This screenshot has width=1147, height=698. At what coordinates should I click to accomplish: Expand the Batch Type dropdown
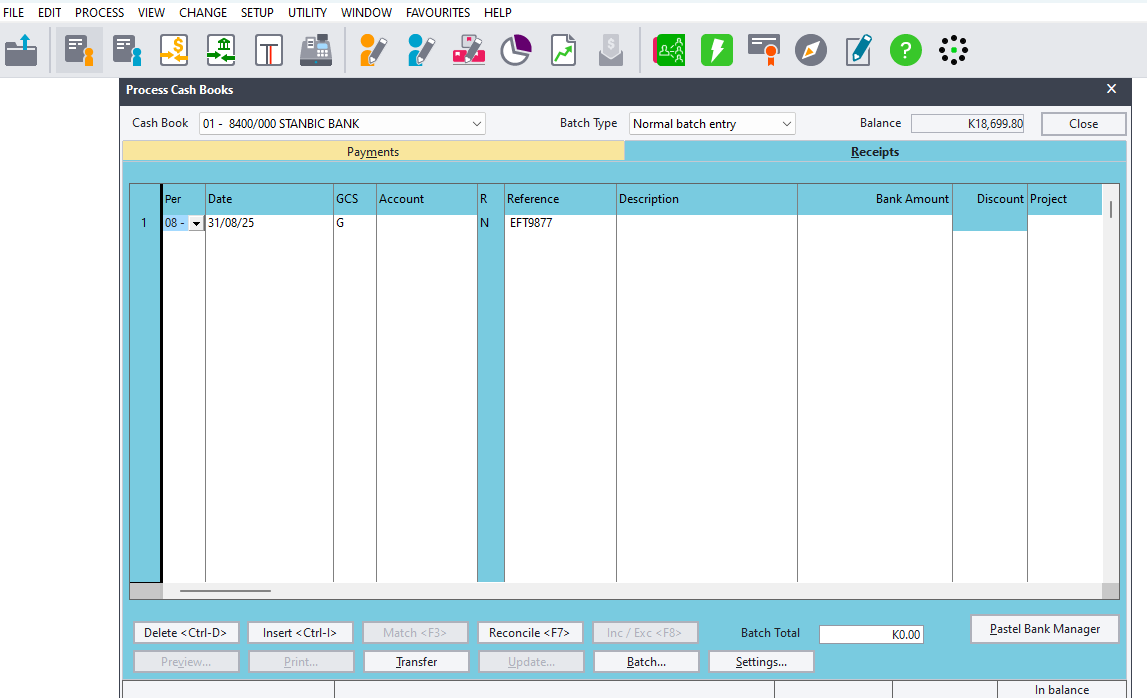(786, 124)
